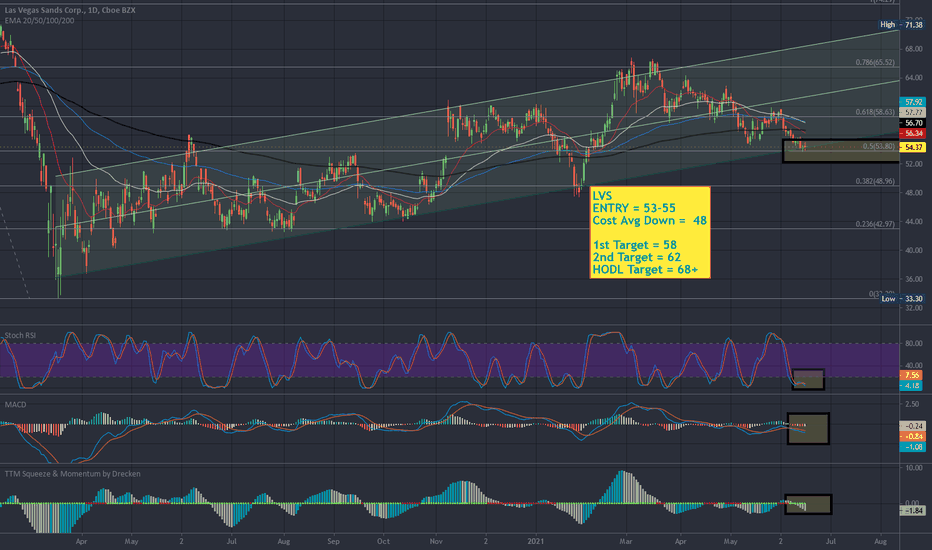Select the MACD indicator label
The height and width of the screenshot is (550, 932).
tap(15, 404)
